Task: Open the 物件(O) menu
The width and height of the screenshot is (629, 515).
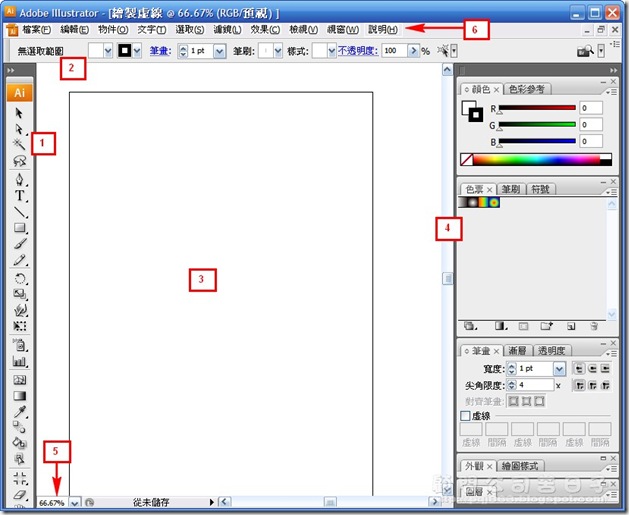Action: point(113,29)
